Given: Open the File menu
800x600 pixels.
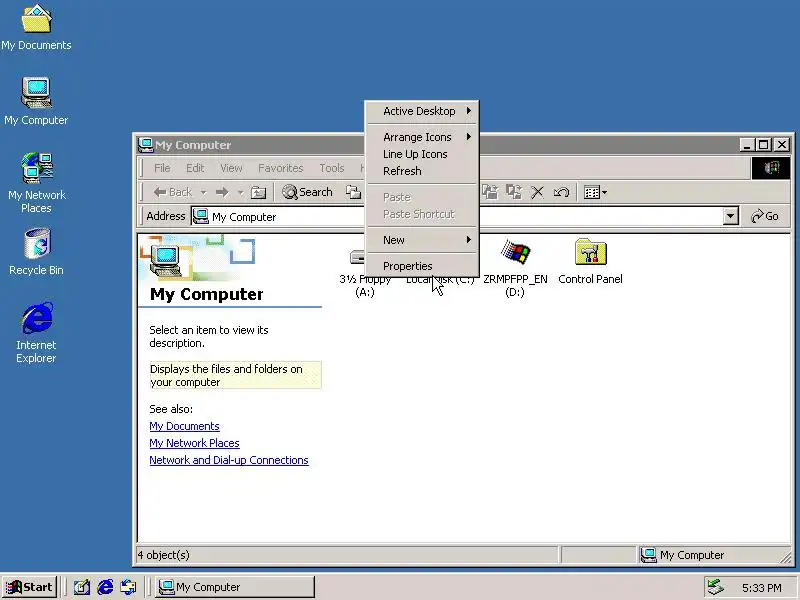Looking at the screenshot, I should 162,168.
